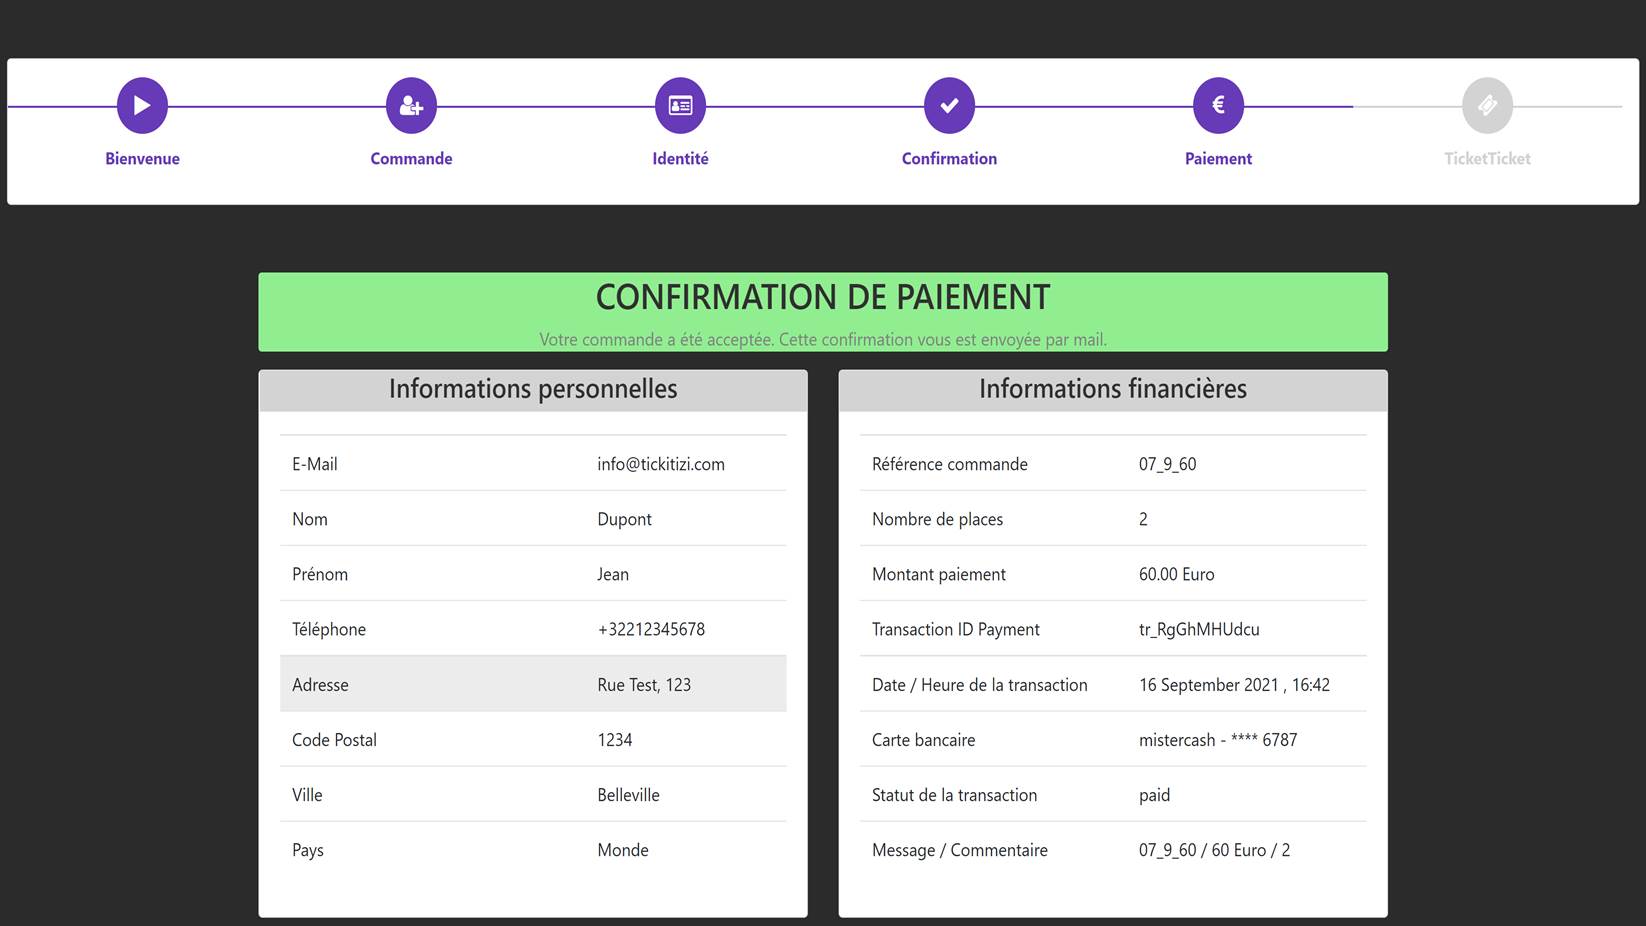The height and width of the screenshot is (926, 1646).
Task: Click the mistercash card number value
Action: click(x=1217, y=740)
